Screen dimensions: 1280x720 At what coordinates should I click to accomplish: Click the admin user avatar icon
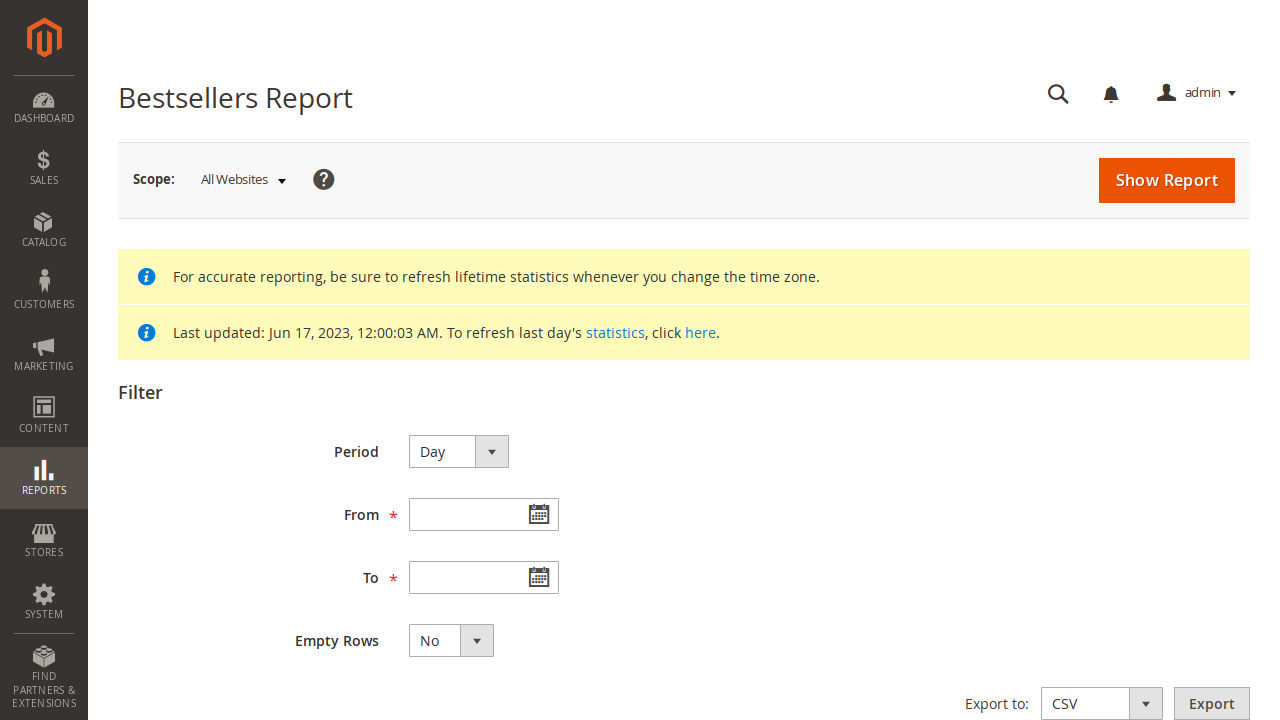click(x=1166, y=92)
